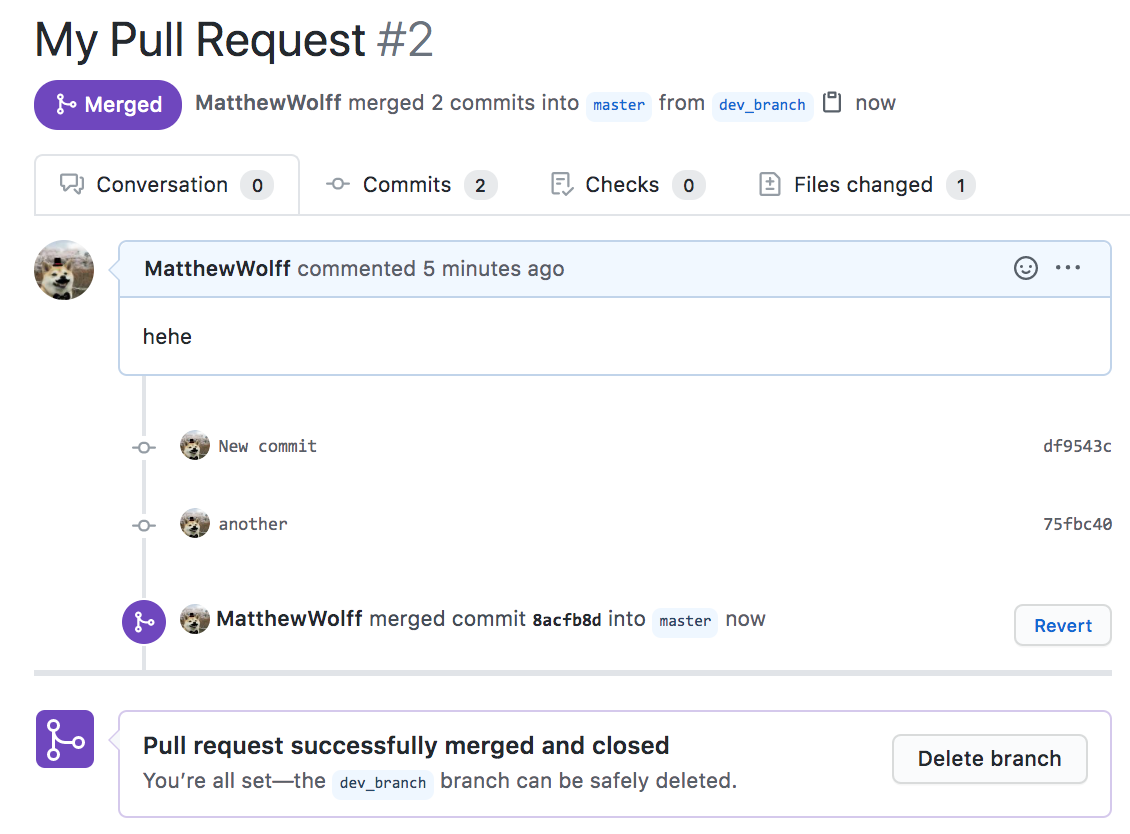Click the large MatthewWolff avatar beside the comment
Screen dimensions: 1130x834
pos(64,270)
